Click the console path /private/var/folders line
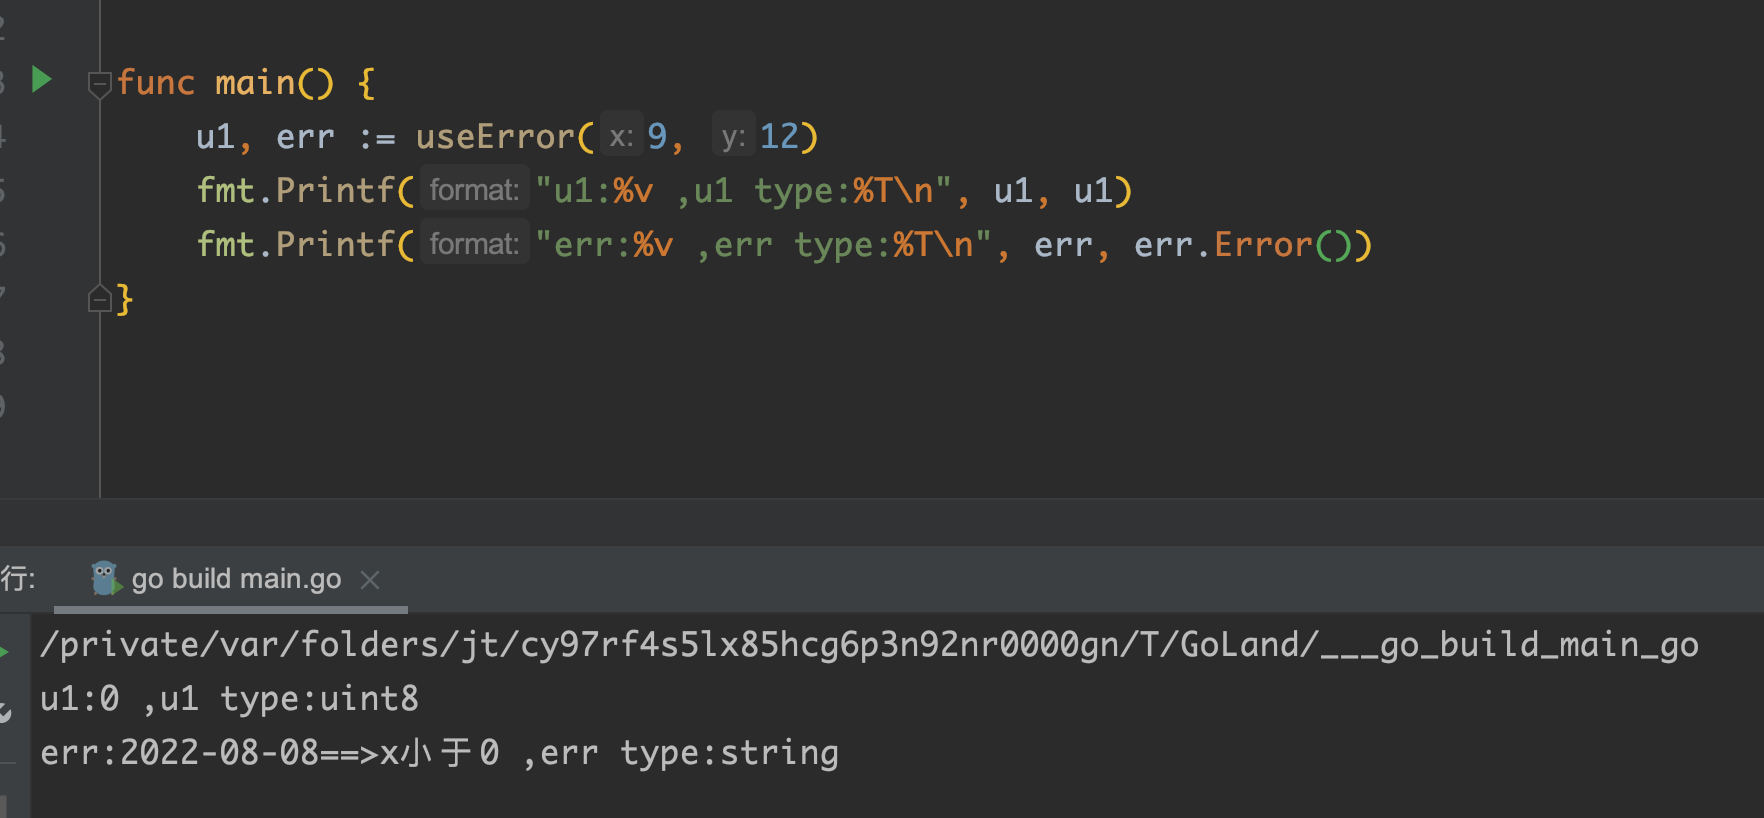The width and height of the screenshot is (1764, 818). coord(868,645)
